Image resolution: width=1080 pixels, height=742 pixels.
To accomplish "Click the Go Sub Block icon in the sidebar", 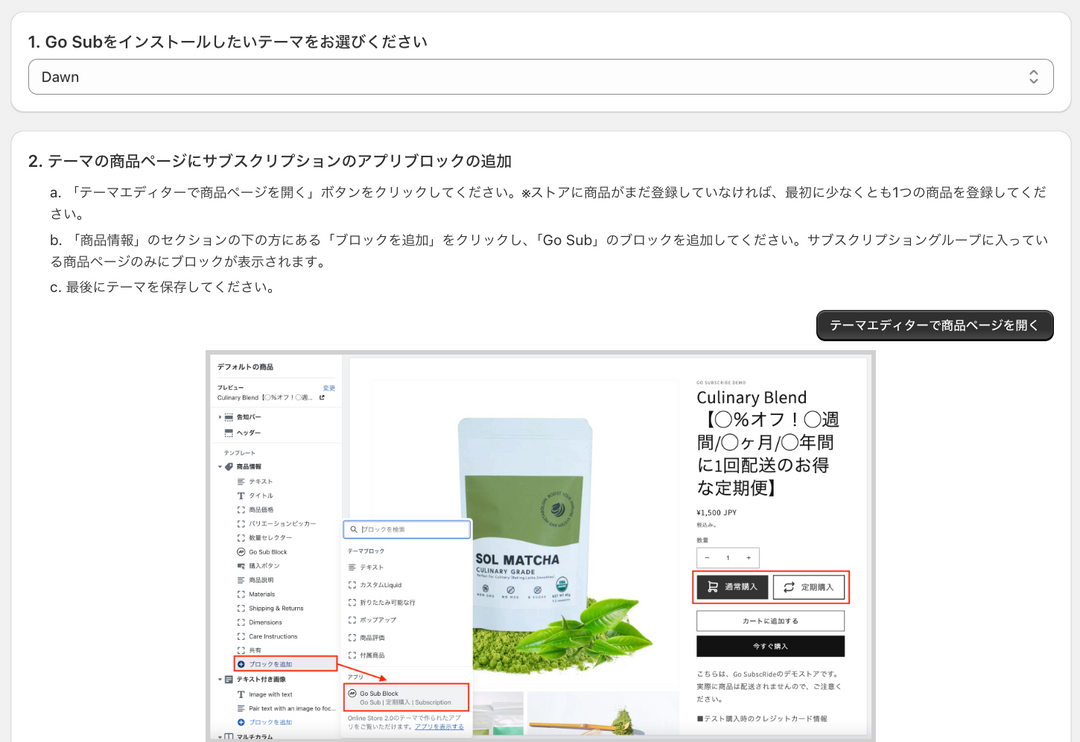I will click(x=241, y=552).
